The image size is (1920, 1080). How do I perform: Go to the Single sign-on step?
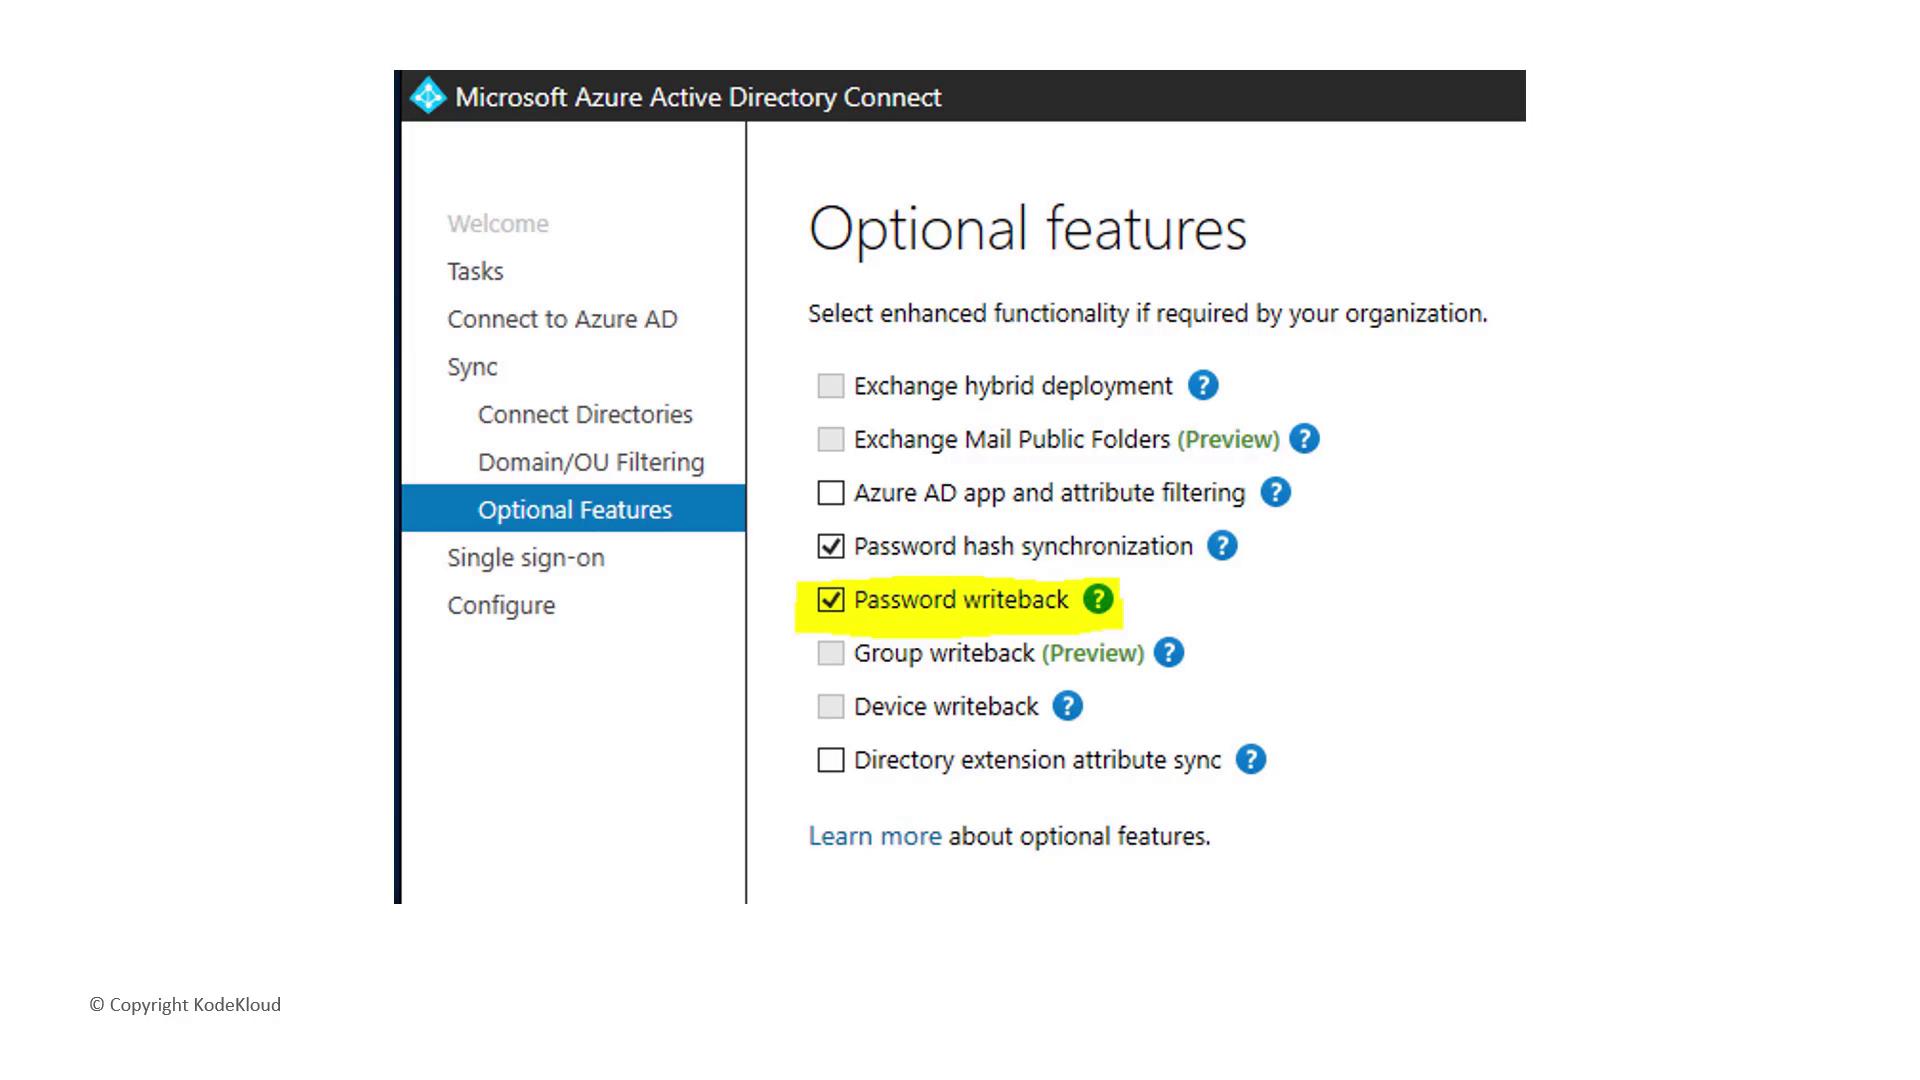point(526,558)
